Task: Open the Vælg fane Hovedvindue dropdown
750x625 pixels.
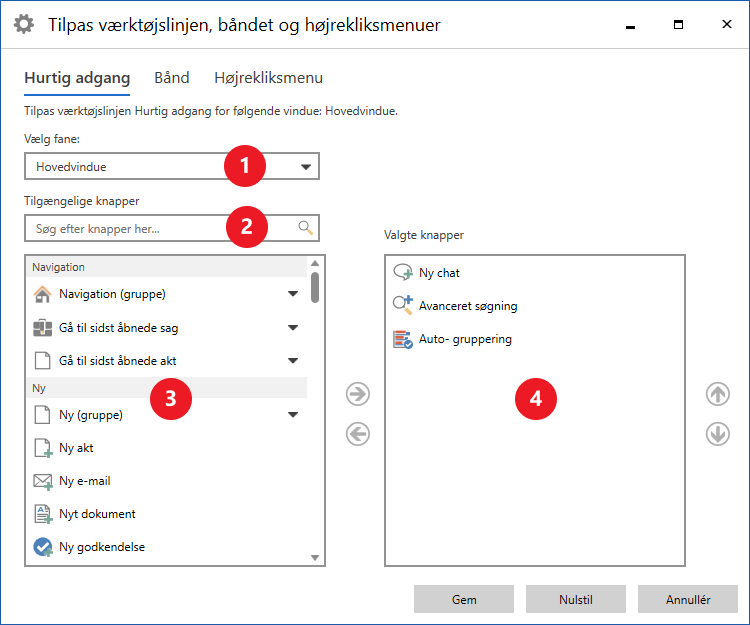Action: 172,166
